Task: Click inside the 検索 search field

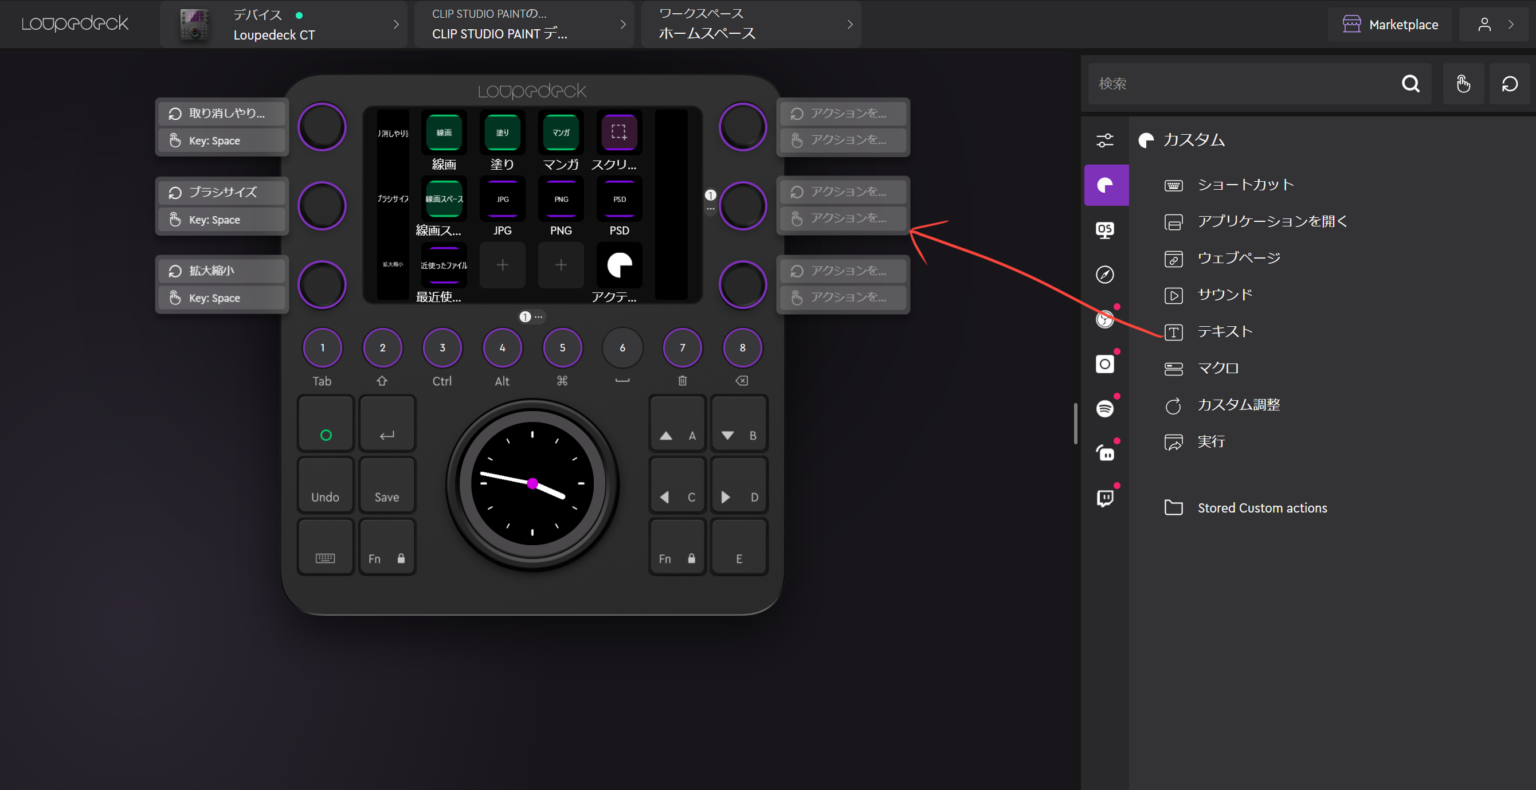Action: (x=1250, y=83)
